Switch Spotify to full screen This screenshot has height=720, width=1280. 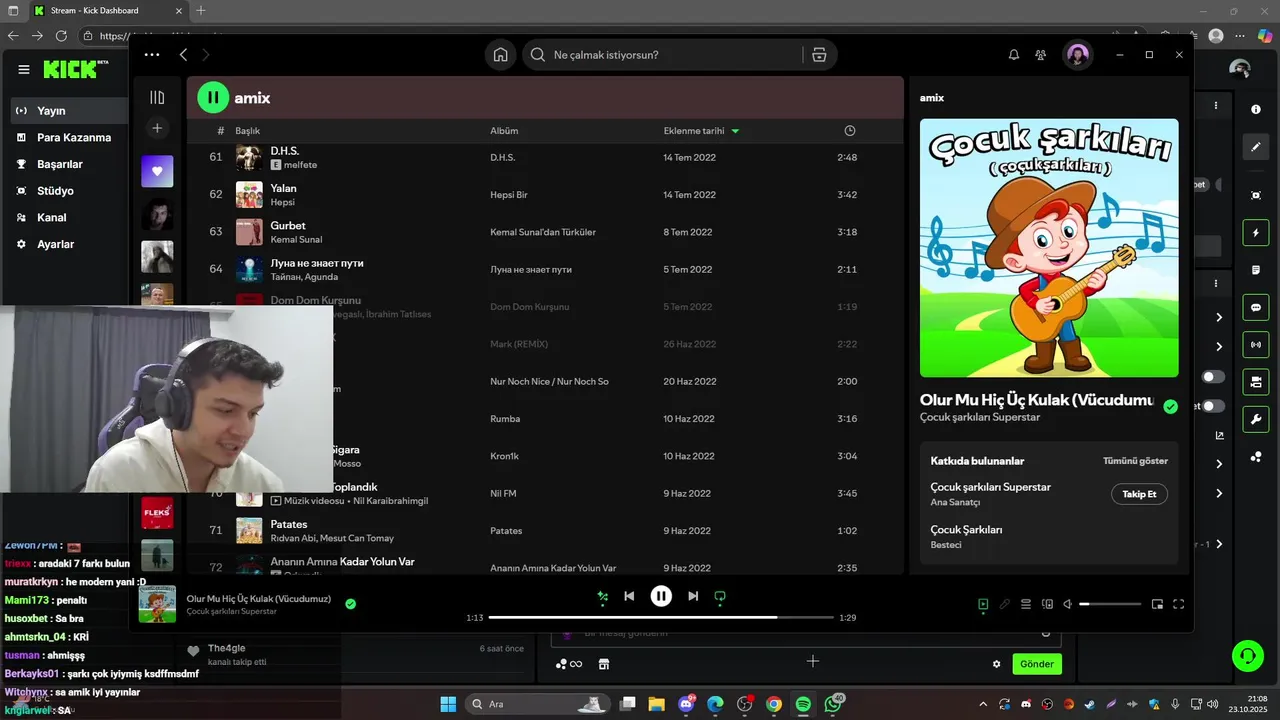click(x=1178, y=604)
